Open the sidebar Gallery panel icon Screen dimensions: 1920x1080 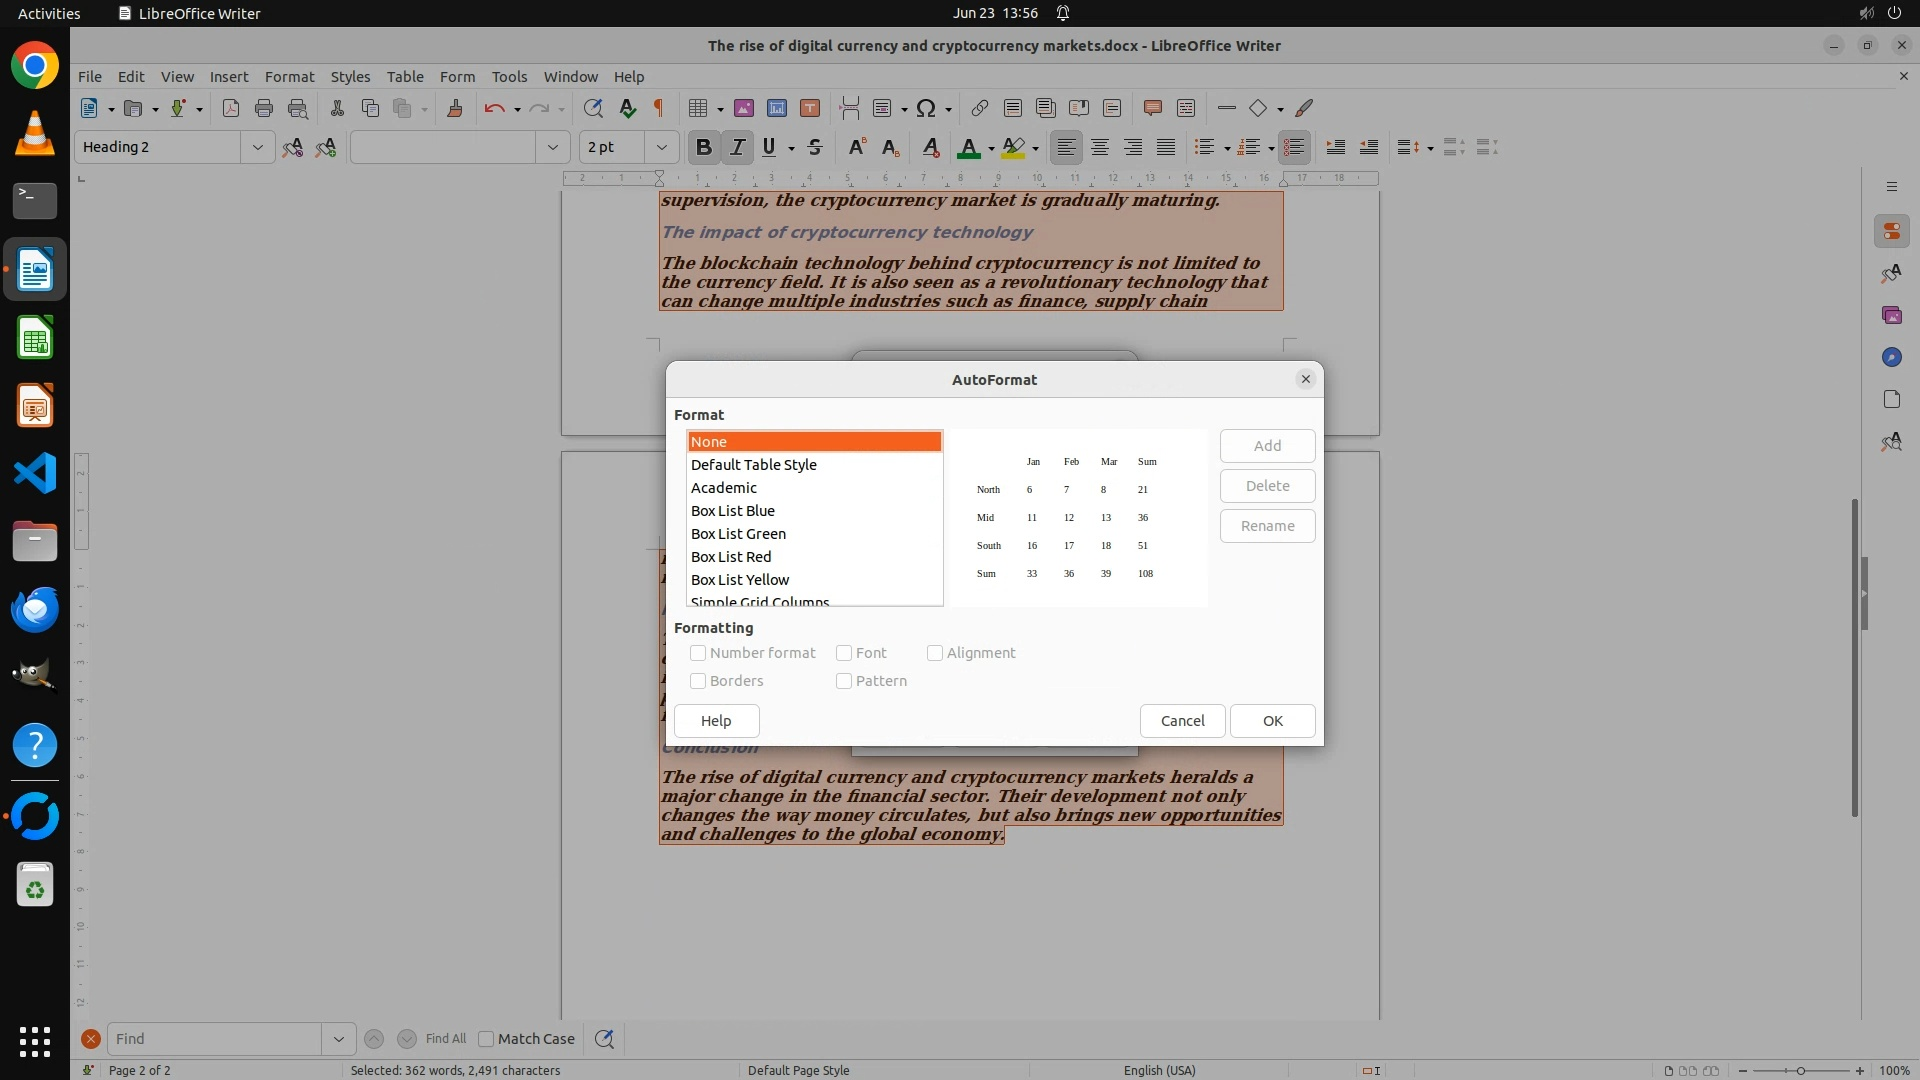[1891, 315]
